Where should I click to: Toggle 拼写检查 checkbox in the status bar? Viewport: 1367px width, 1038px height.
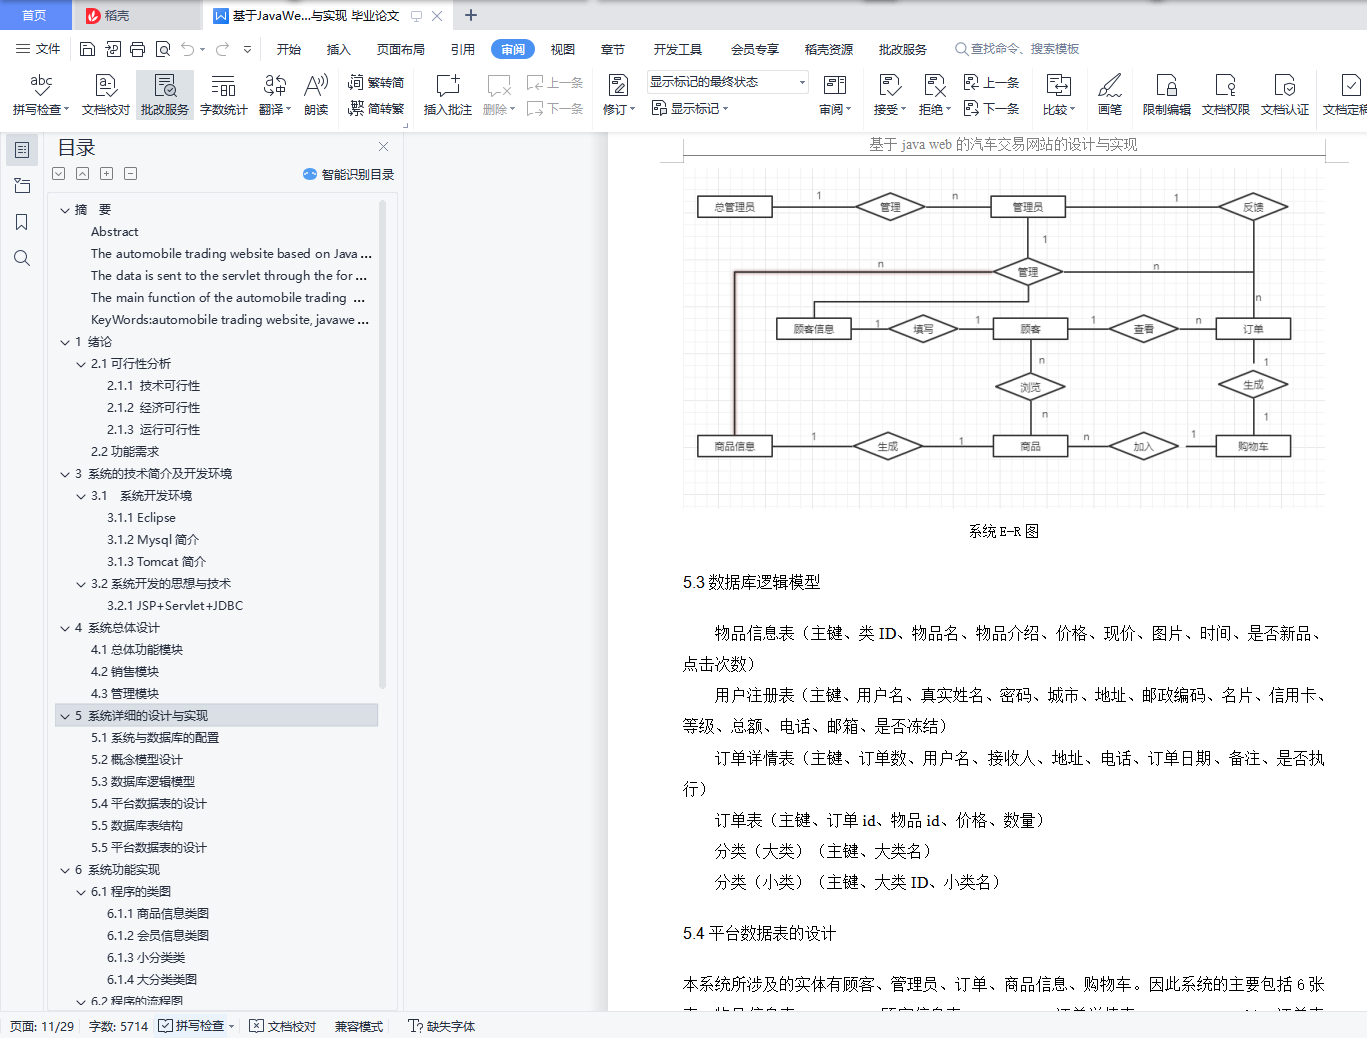pyautogui.click(x=165, y=1026)
